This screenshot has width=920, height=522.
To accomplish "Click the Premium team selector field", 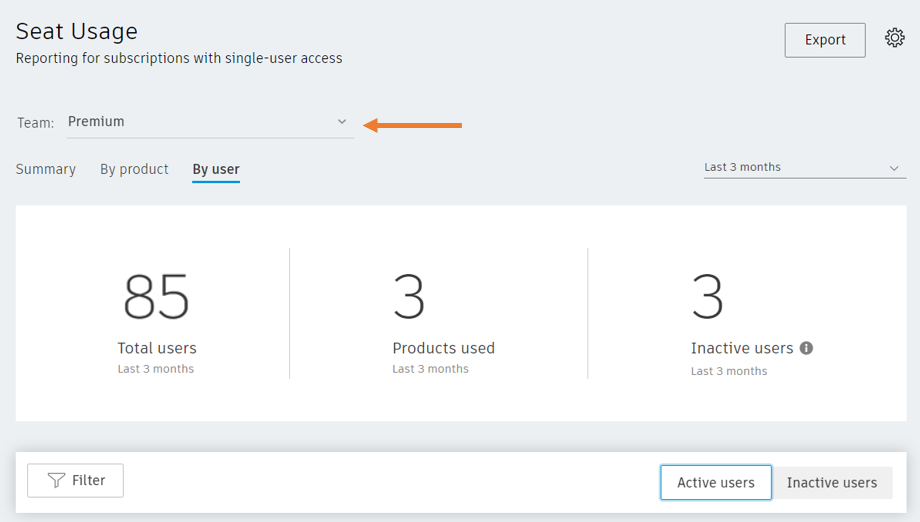I will (211, 122).
